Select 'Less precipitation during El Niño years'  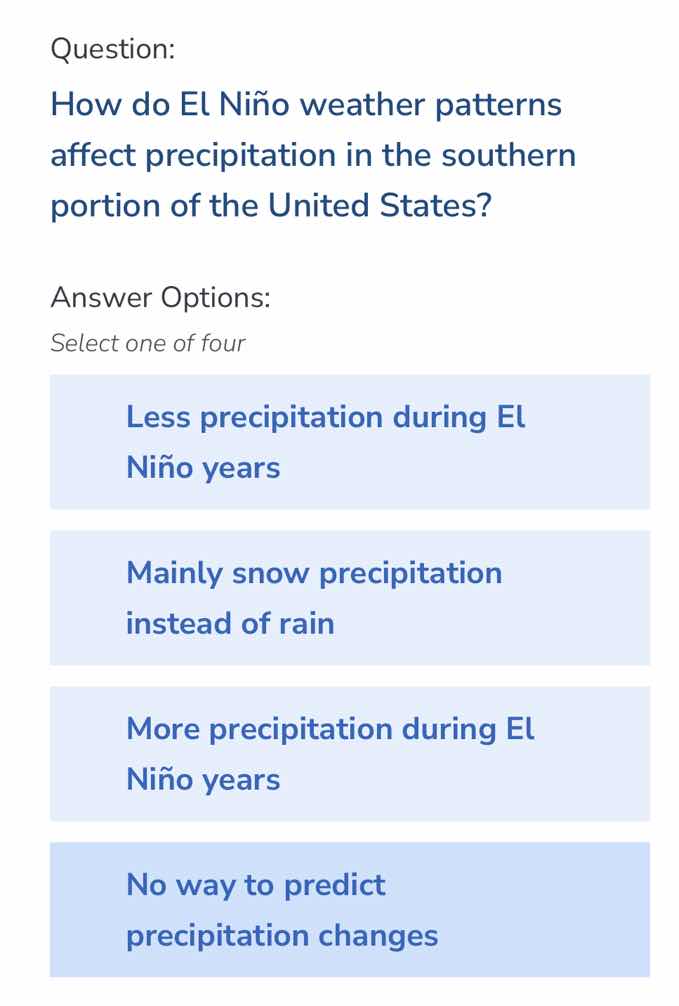[x=349, y=441]
